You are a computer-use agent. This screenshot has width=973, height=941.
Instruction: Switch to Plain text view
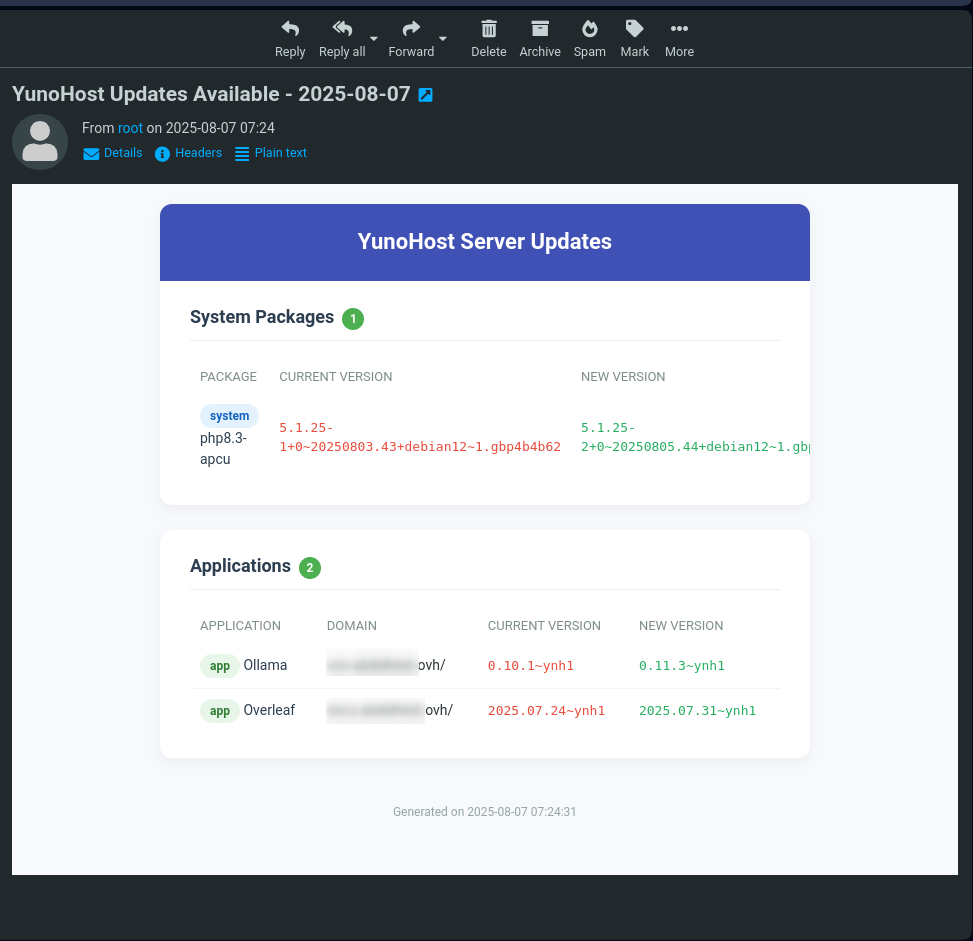271,153
